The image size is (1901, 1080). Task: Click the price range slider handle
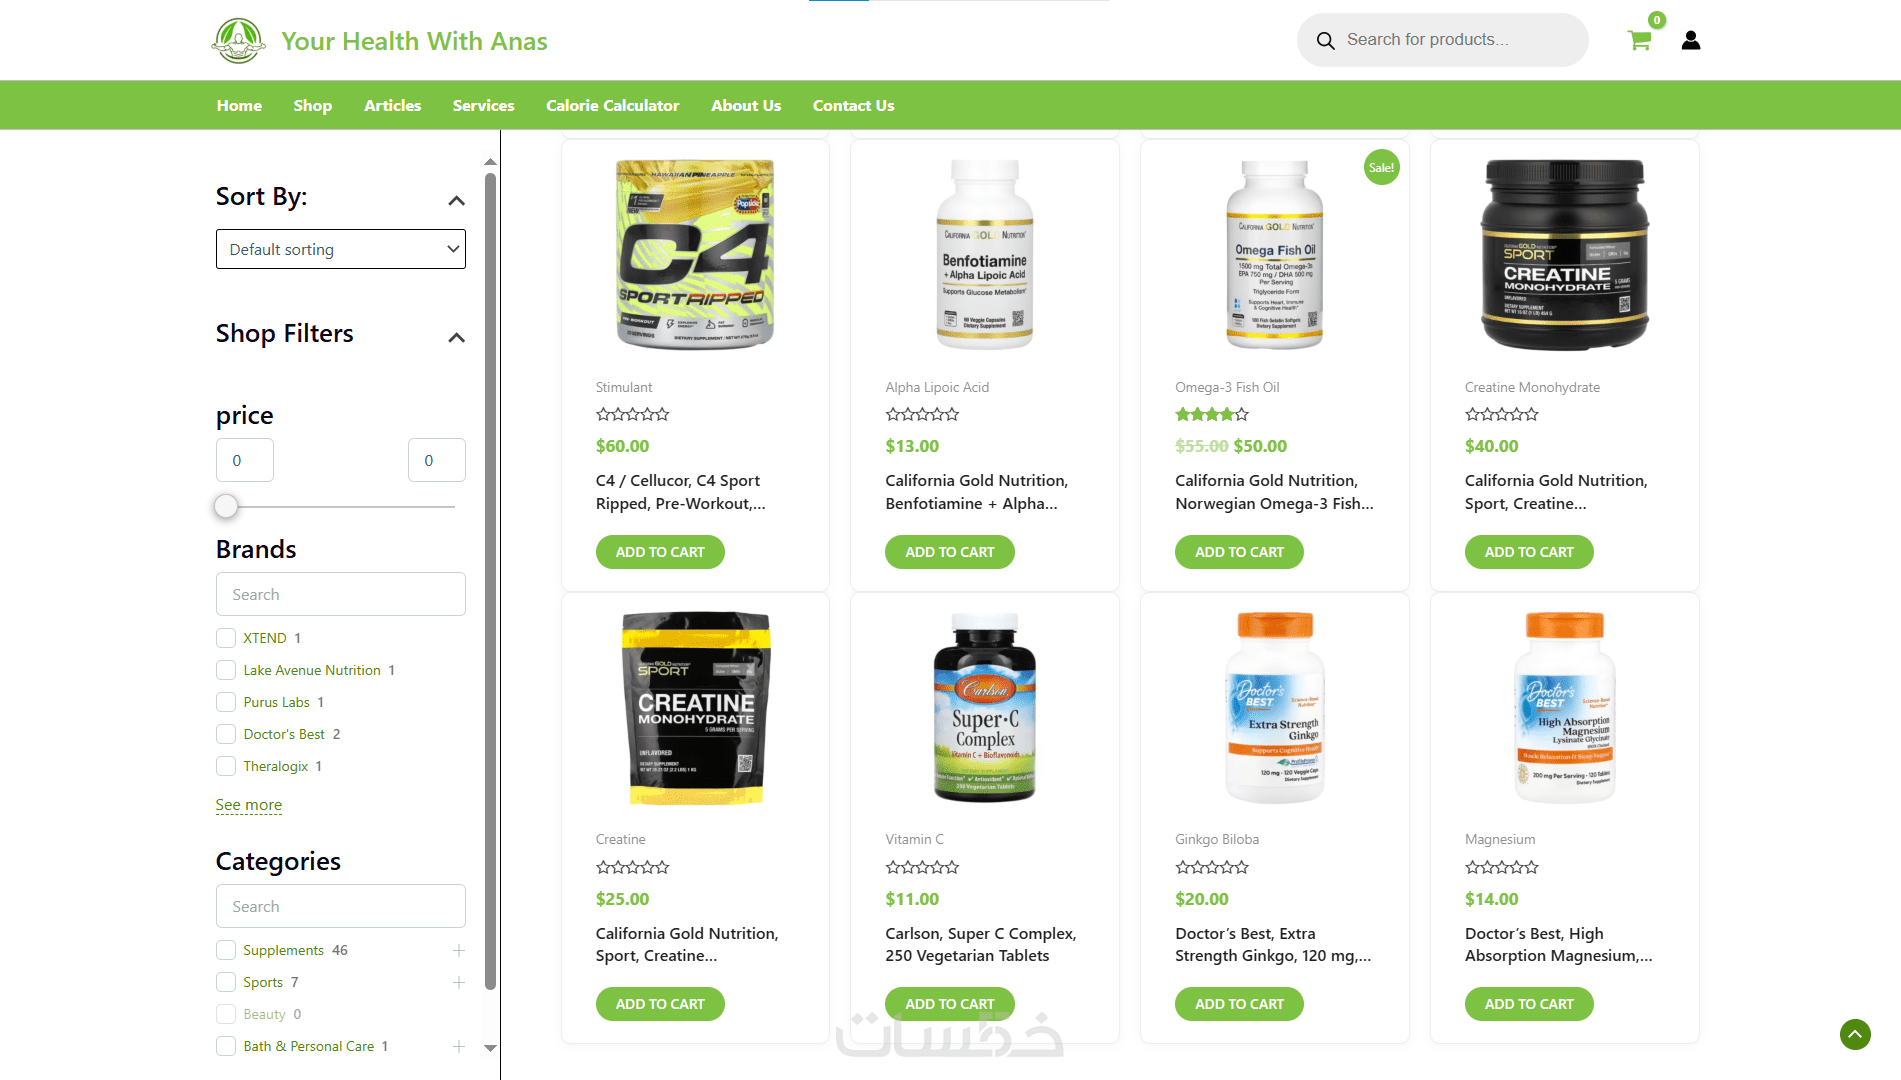pos(227,506)
